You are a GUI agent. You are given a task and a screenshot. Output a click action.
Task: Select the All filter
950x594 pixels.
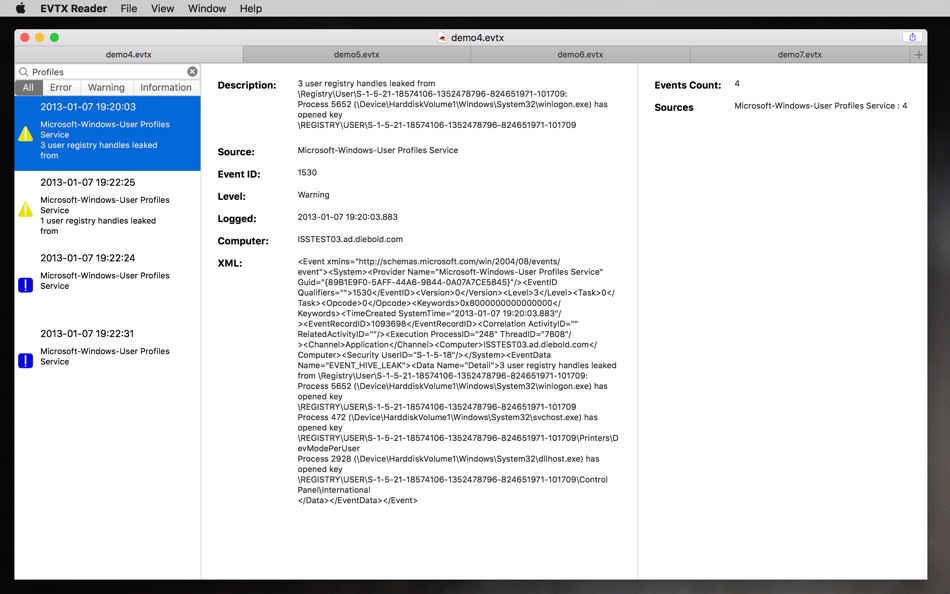click(28, 87)
